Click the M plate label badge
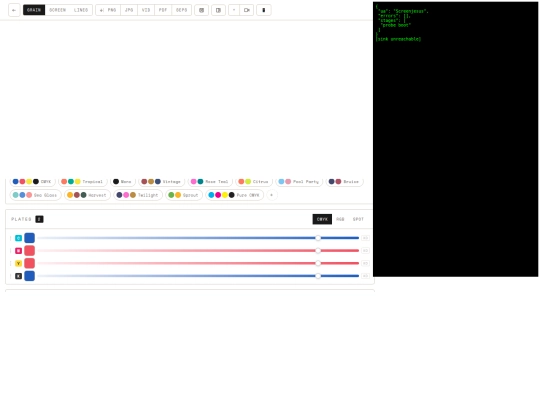540x405 pixels. [x=19, y=251]
